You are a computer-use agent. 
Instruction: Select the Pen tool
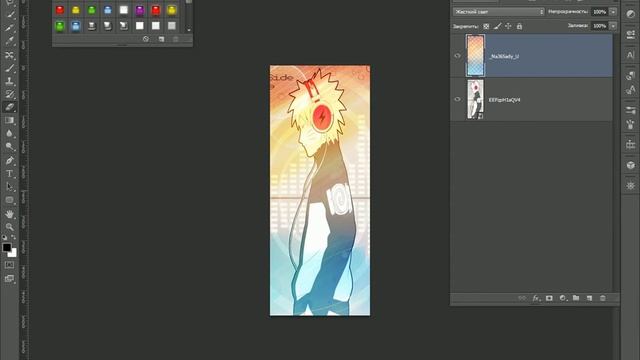click(x=9, y=160)
